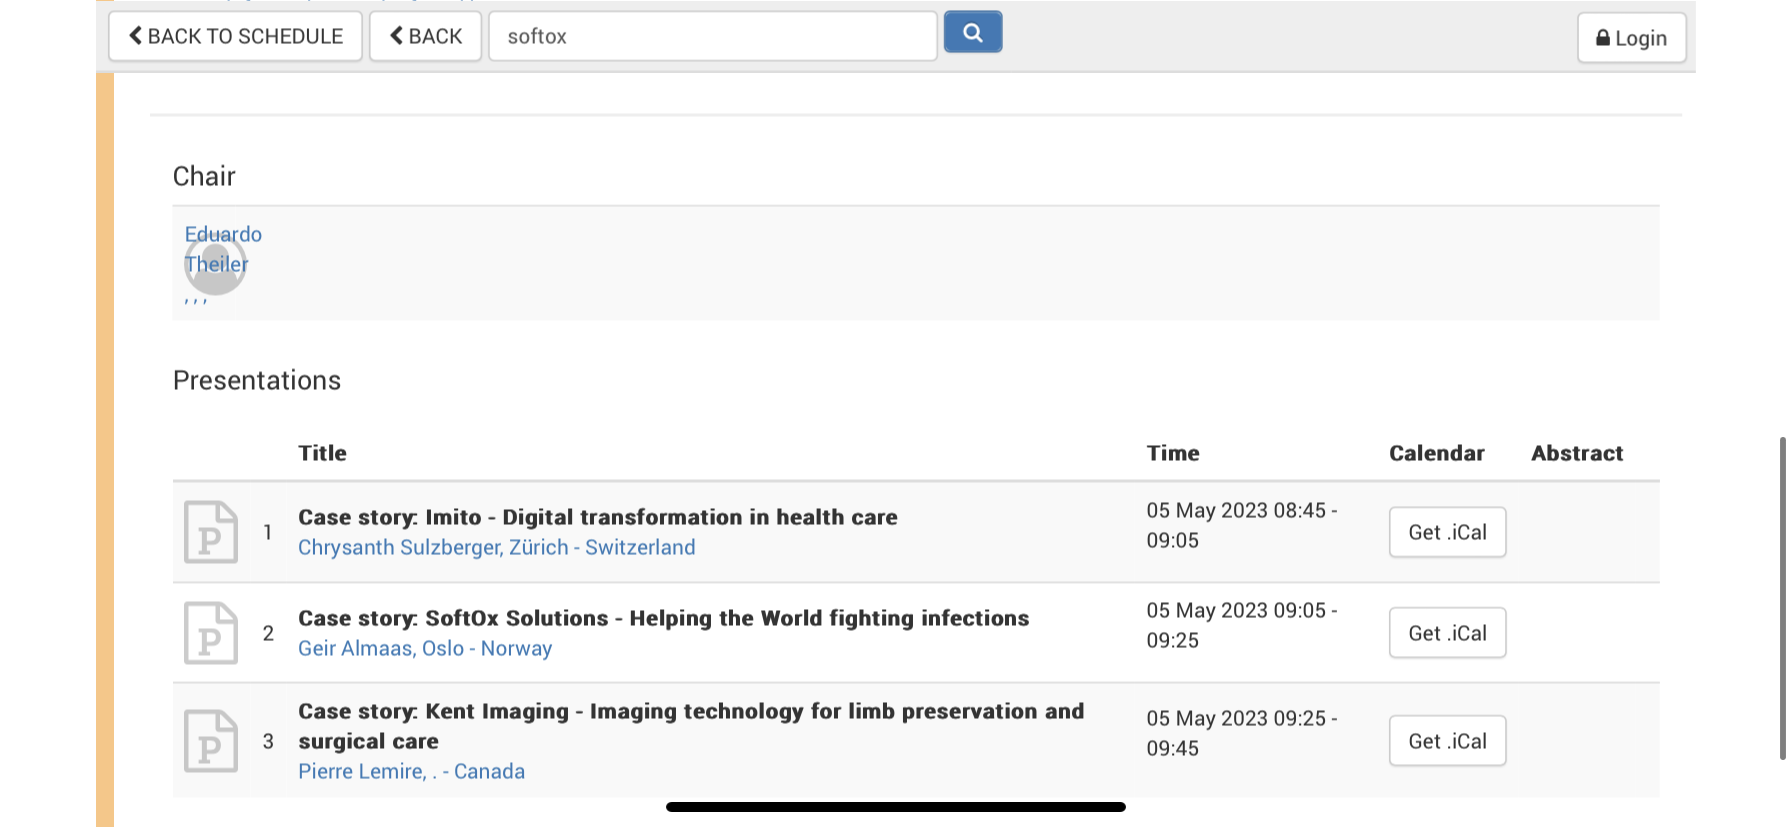Open Pierre Lemire speaker link
The height and width of the screenshot is (828, 1792).
pyautogui.click(x=411, y=772)
